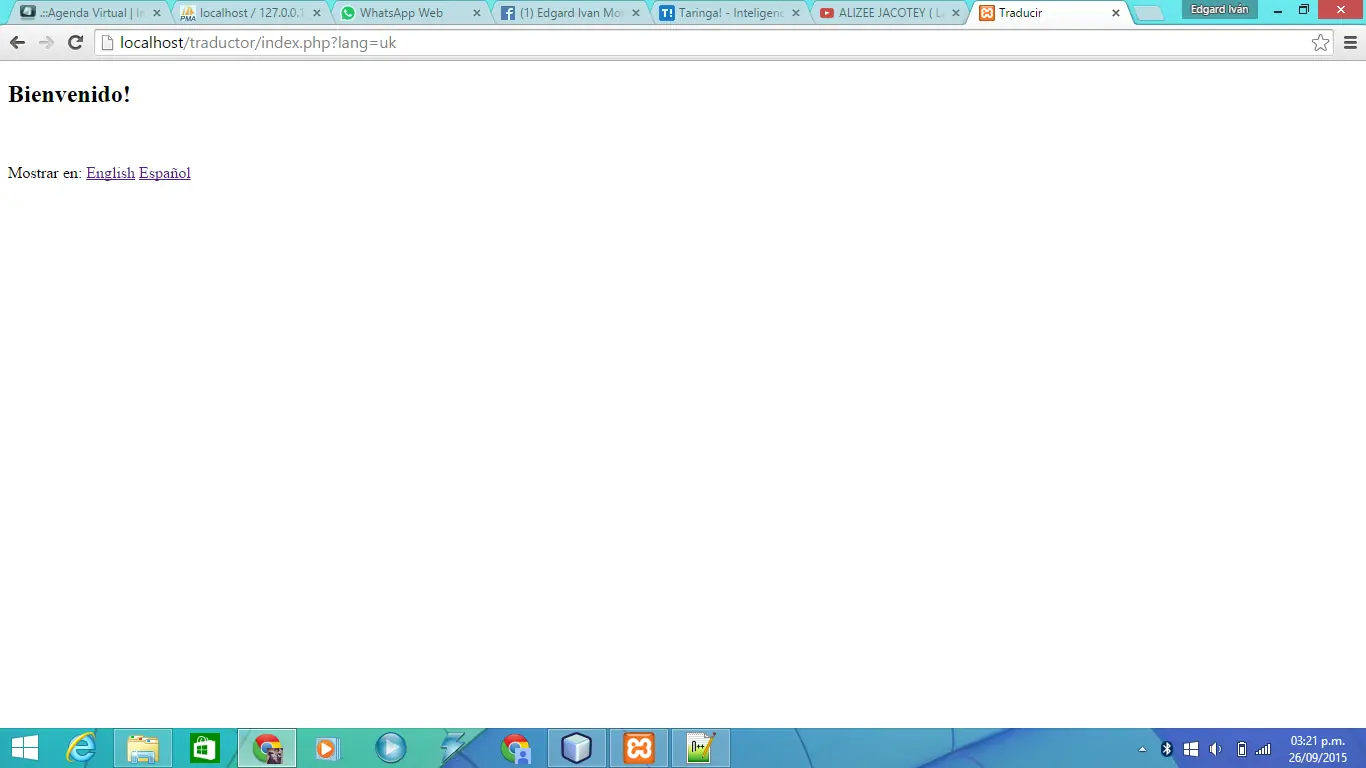
Task: Close the Edgard Ivan Facebook tab
Action: [636, 13]
